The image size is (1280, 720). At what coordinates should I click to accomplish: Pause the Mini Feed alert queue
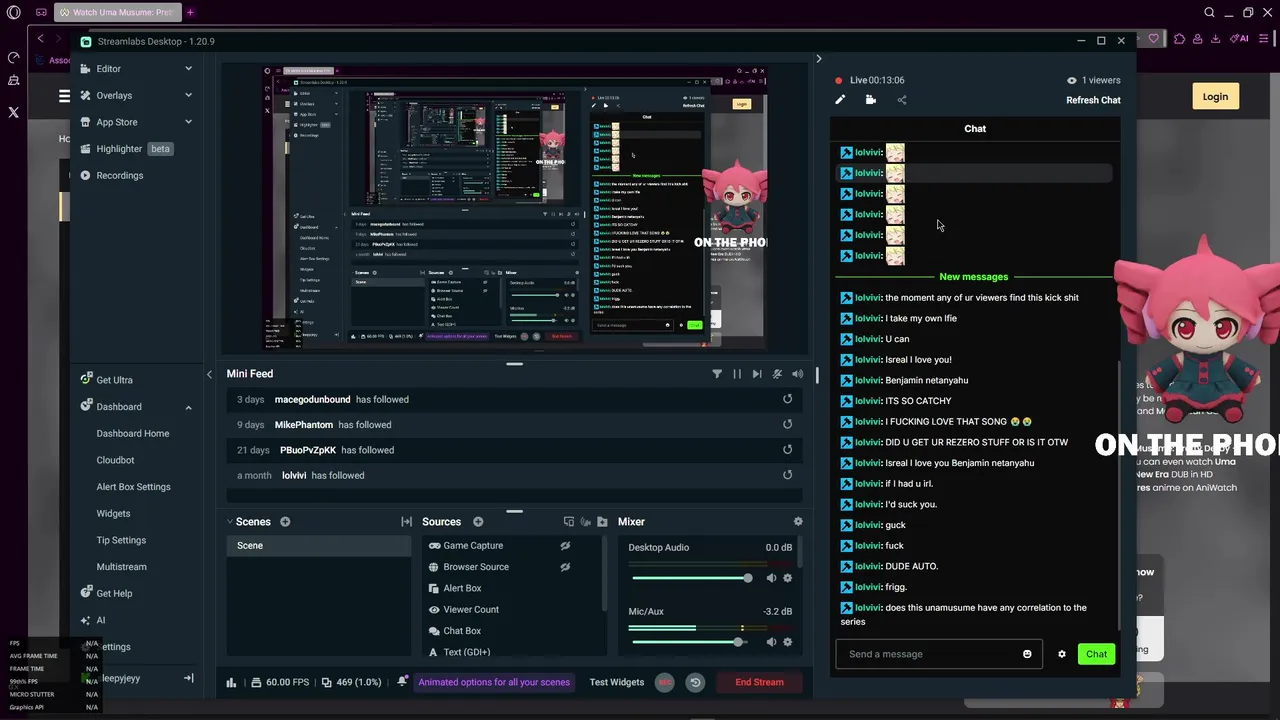[737, 374]
